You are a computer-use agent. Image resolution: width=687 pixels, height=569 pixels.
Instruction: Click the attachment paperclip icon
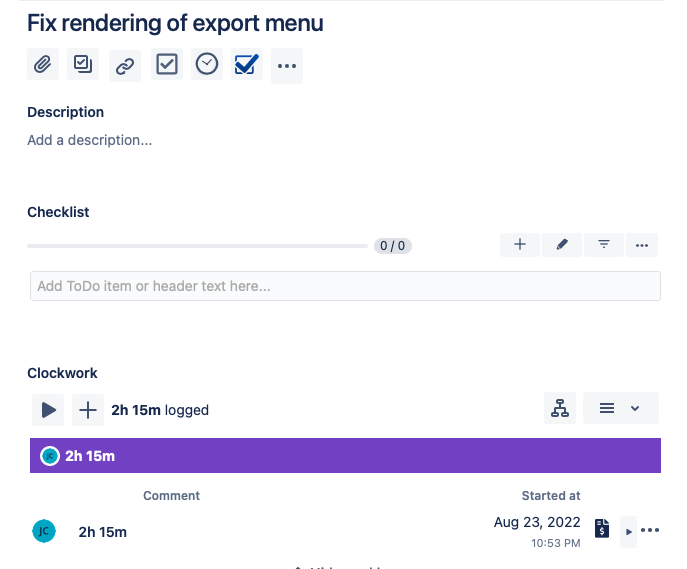click(x=43, y=66)
